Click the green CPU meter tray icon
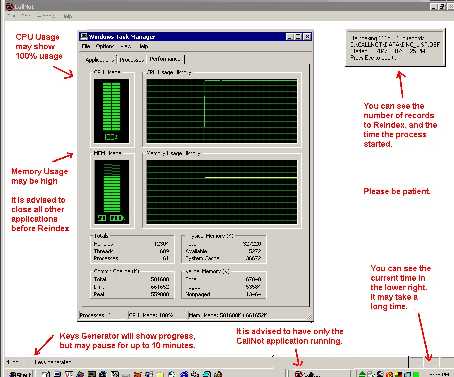 pos(415,374)
